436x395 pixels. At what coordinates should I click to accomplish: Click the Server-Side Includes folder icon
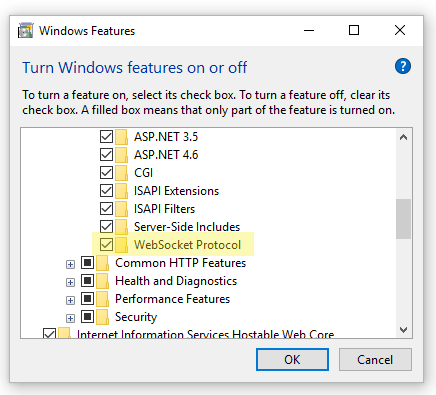(x=122, y=227)
